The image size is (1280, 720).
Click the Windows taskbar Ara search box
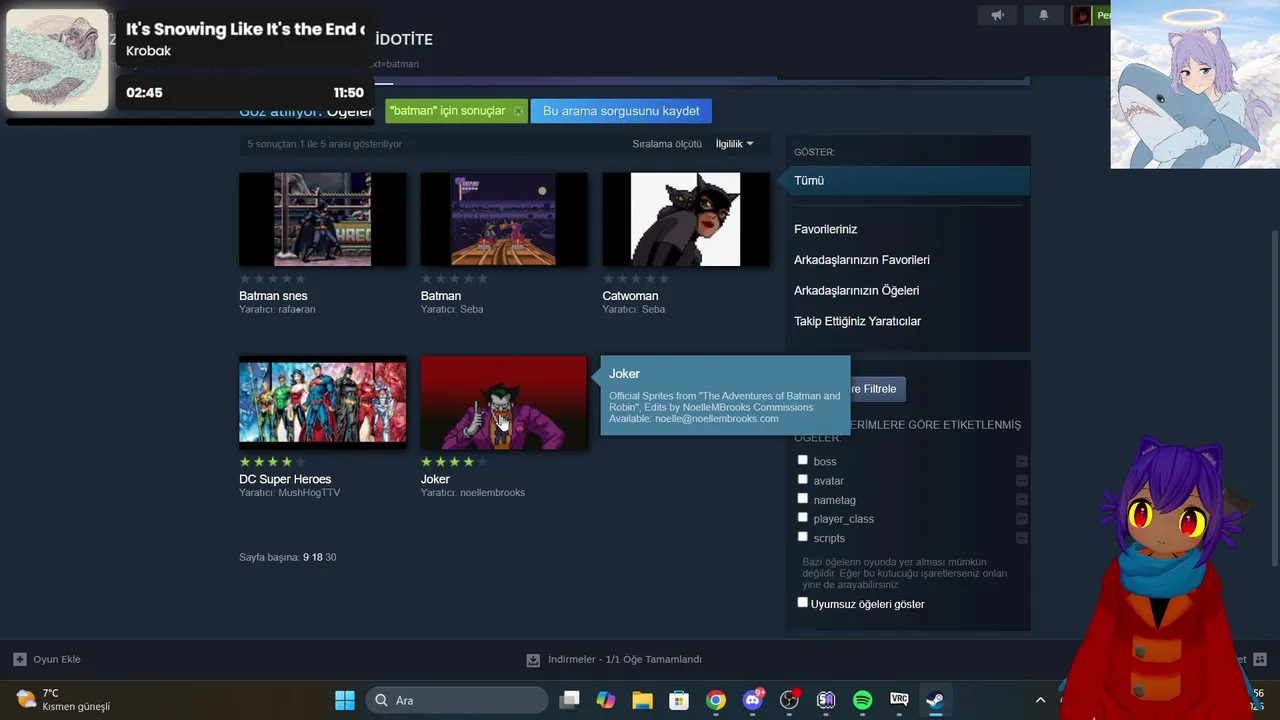tap(456, 700)
